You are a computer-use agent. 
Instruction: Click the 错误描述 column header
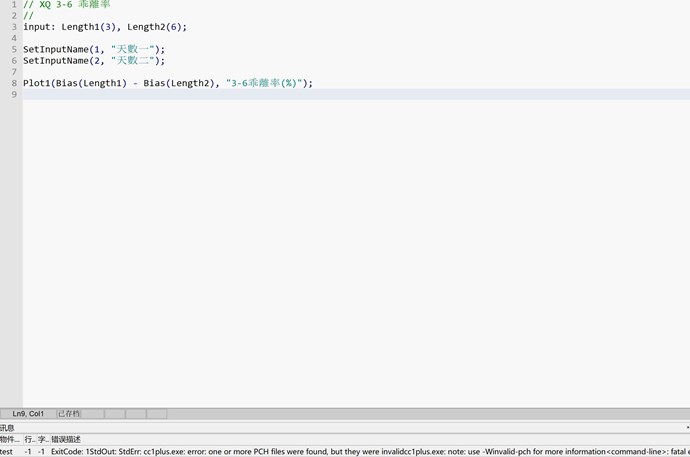(x=66, y=439)
